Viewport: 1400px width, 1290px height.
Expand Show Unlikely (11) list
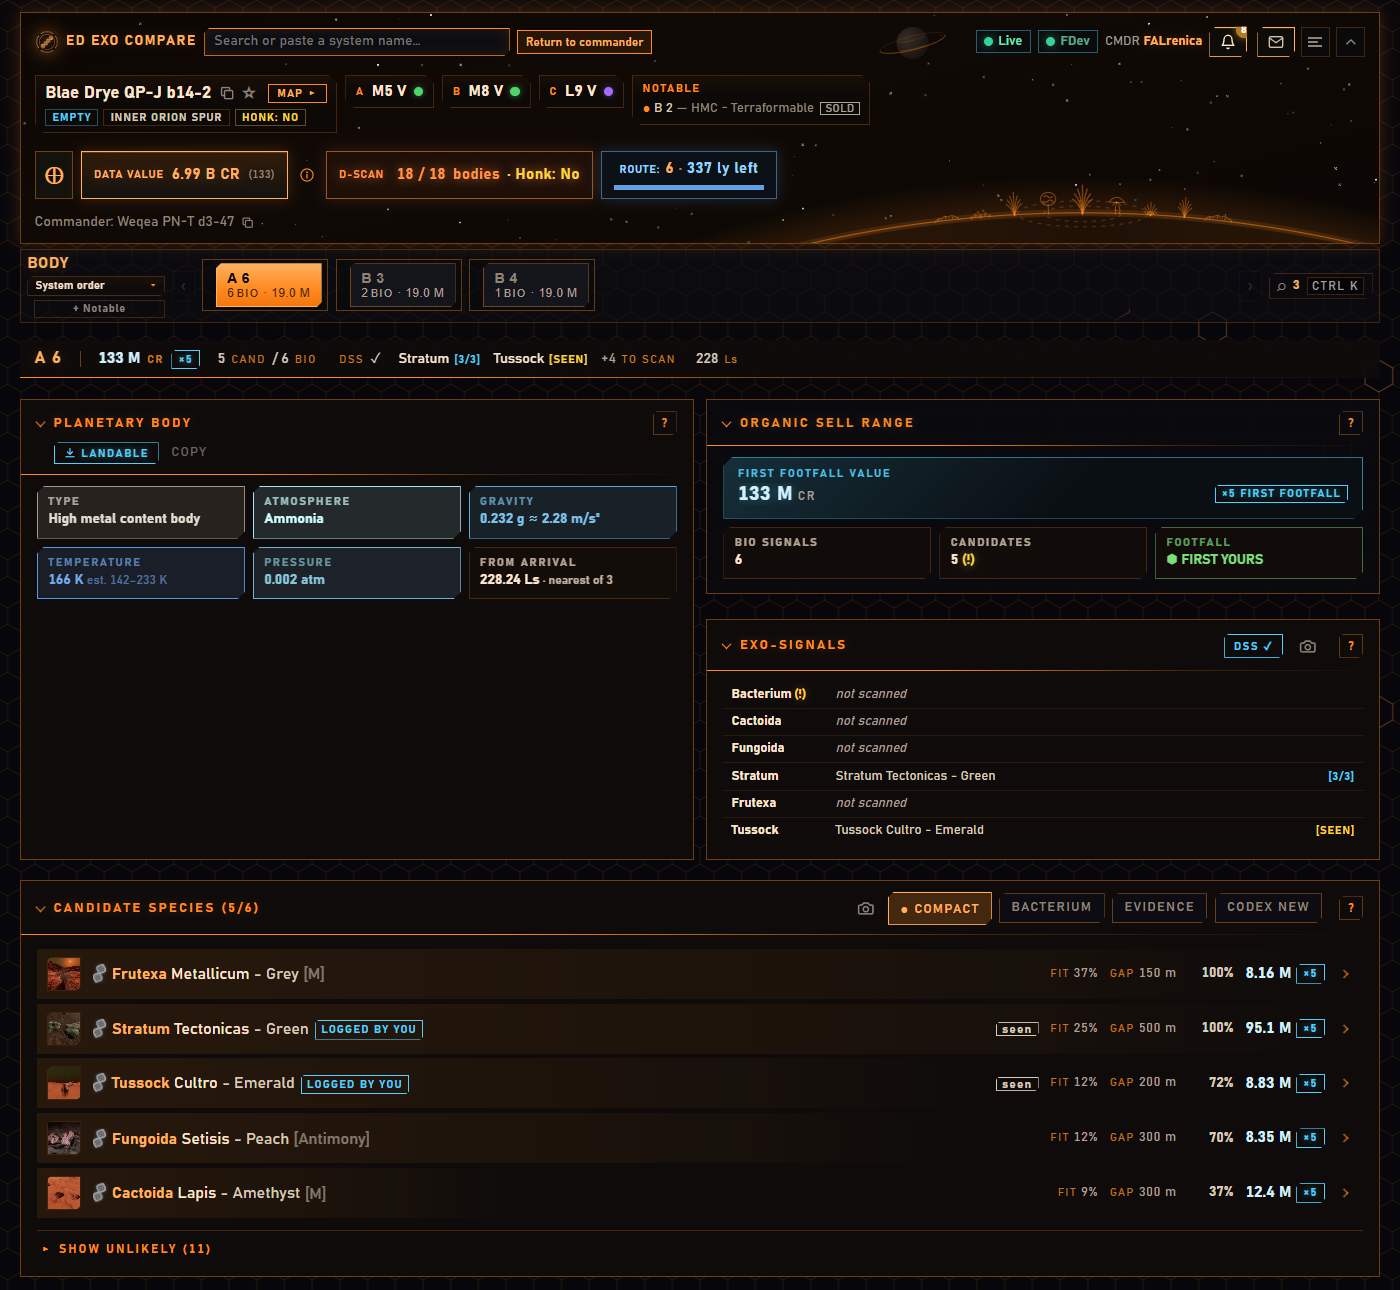point(126,1249)
